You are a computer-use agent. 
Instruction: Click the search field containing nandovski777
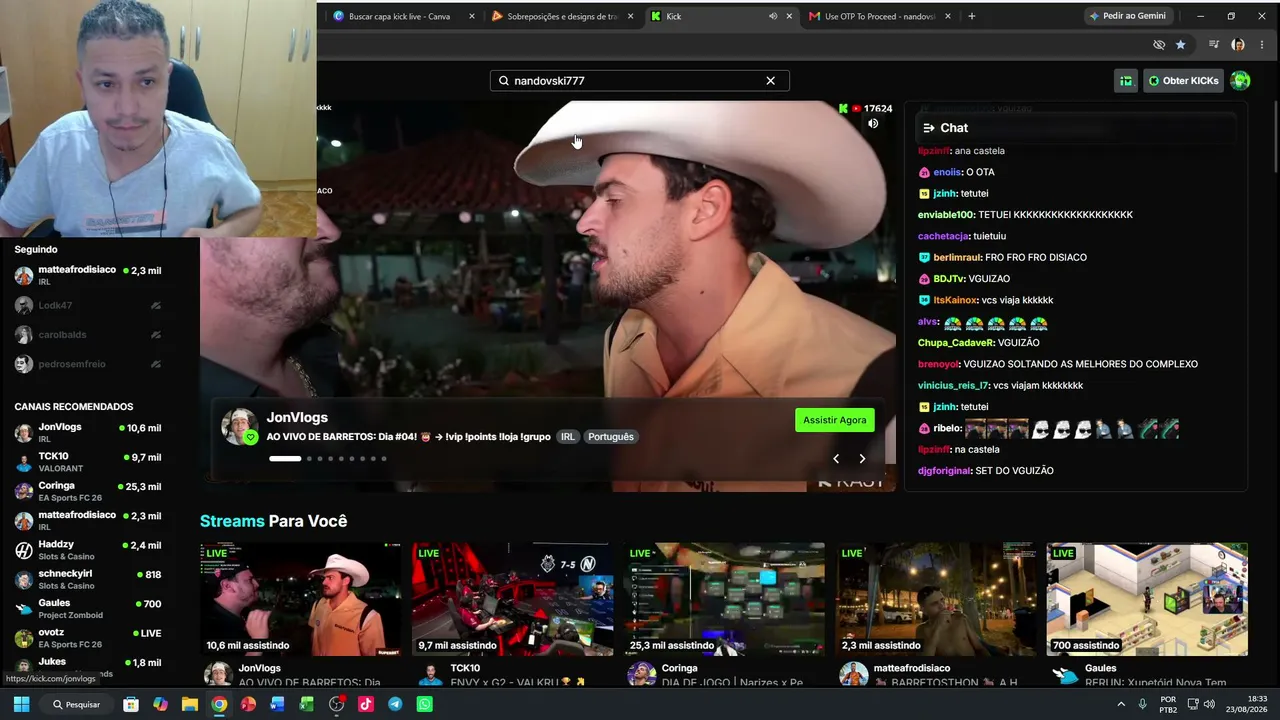click(x=640, y=81)
